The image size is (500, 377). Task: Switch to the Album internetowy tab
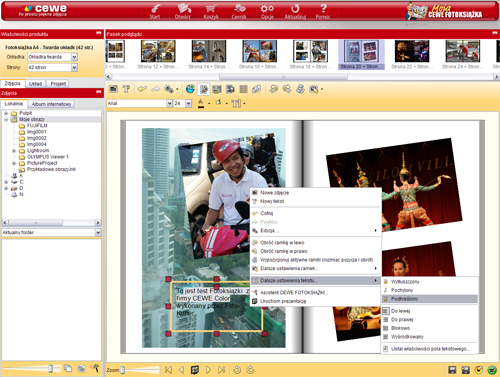point(51,104)
